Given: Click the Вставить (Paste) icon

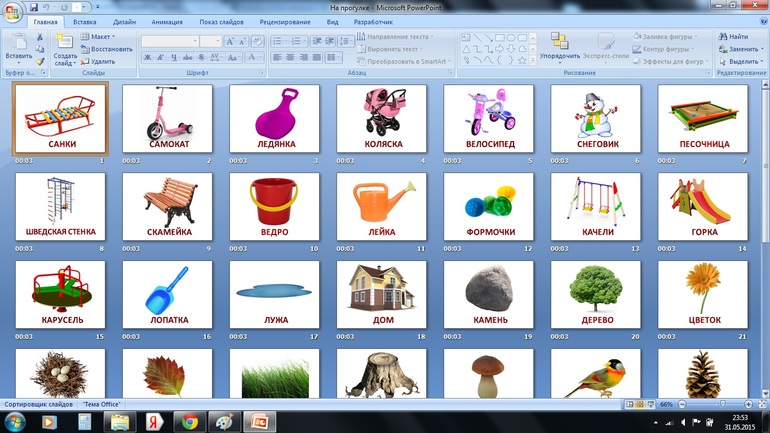Looking at the screenshot, I should click(18, 44).
